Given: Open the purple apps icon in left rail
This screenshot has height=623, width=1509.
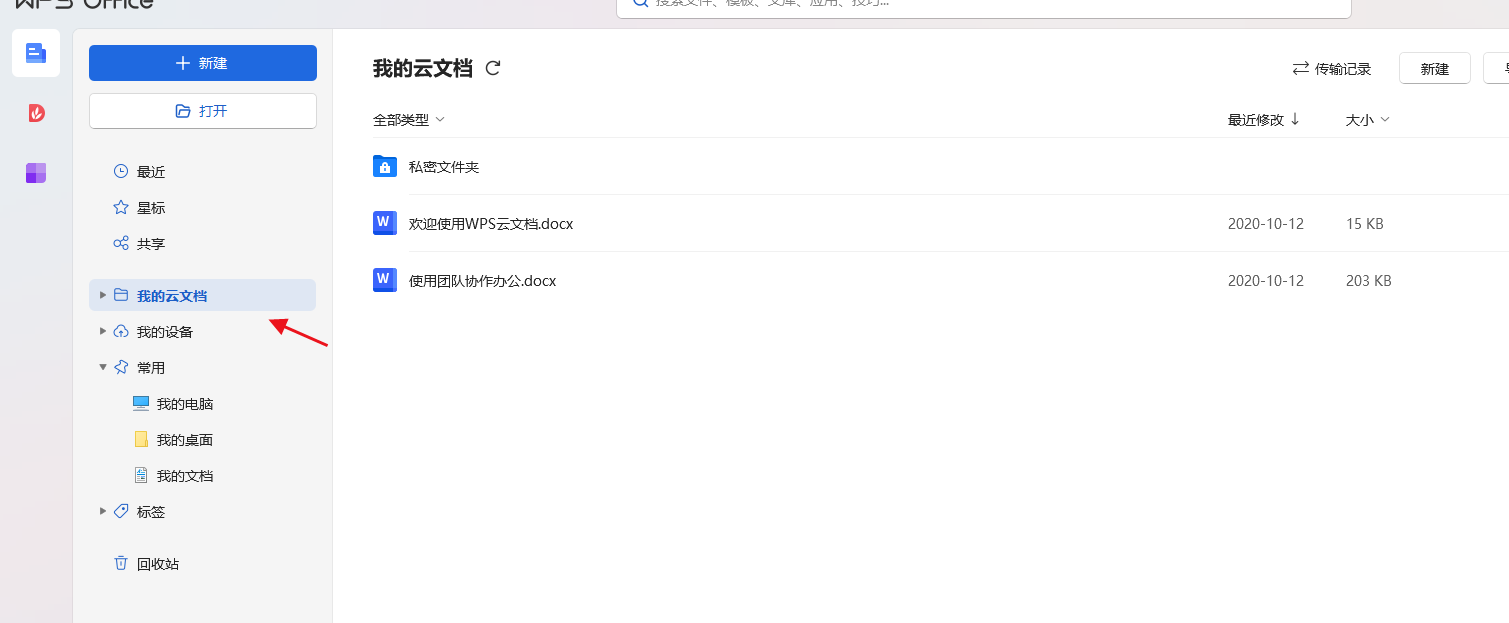Looking at the screenshot, I should coord(36,173).
